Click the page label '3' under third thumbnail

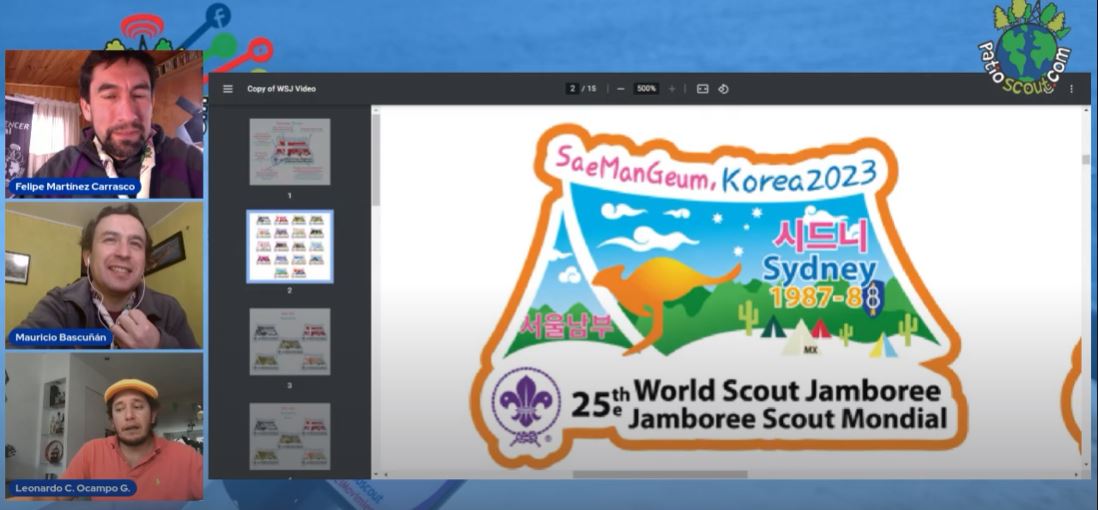click(290, 385)
